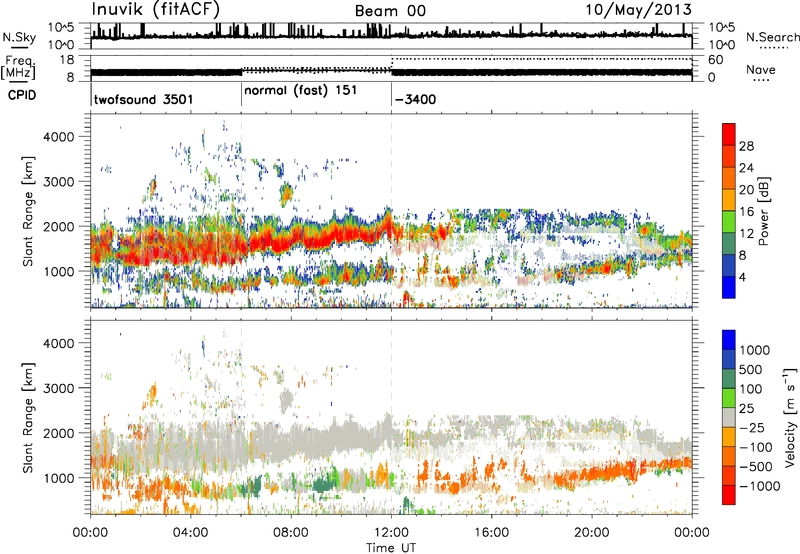Click the '20:00' time axis tick label
The height and width of the screenshot is (554, 800).
pyautogui.click(x=592, y=533)
